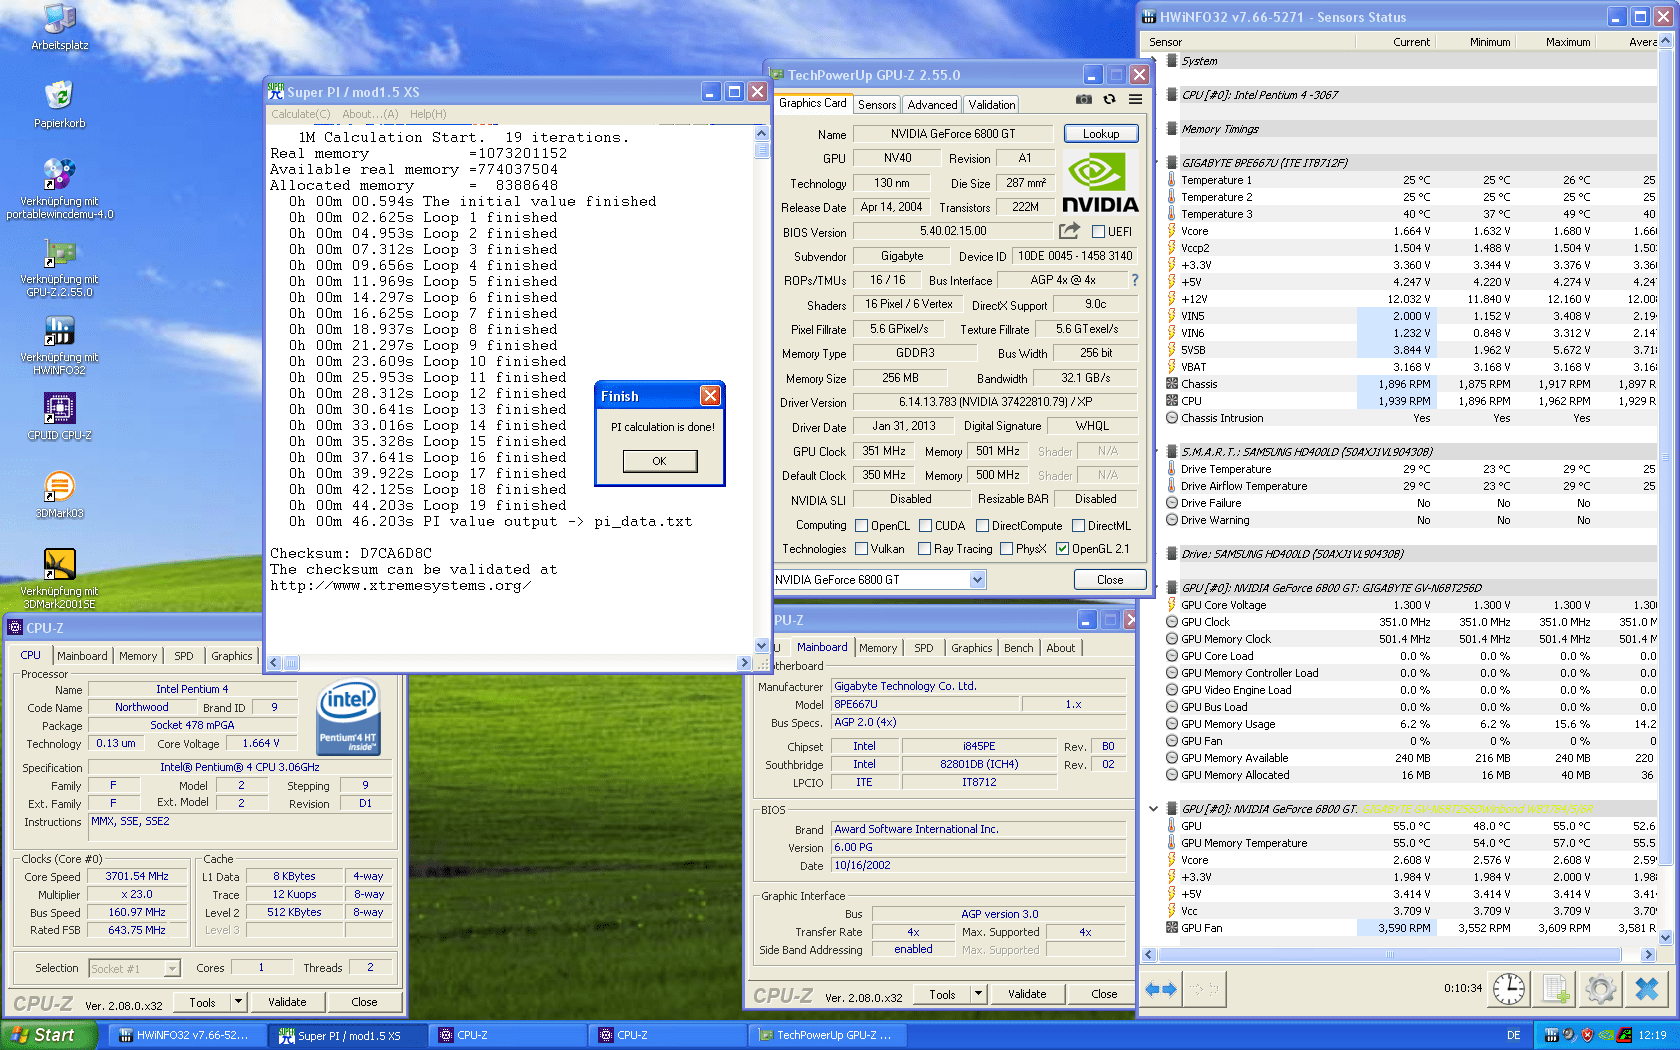Click the blue expand arrows in HWiNFO
1680x1050 pixels.
(1160, 989)
